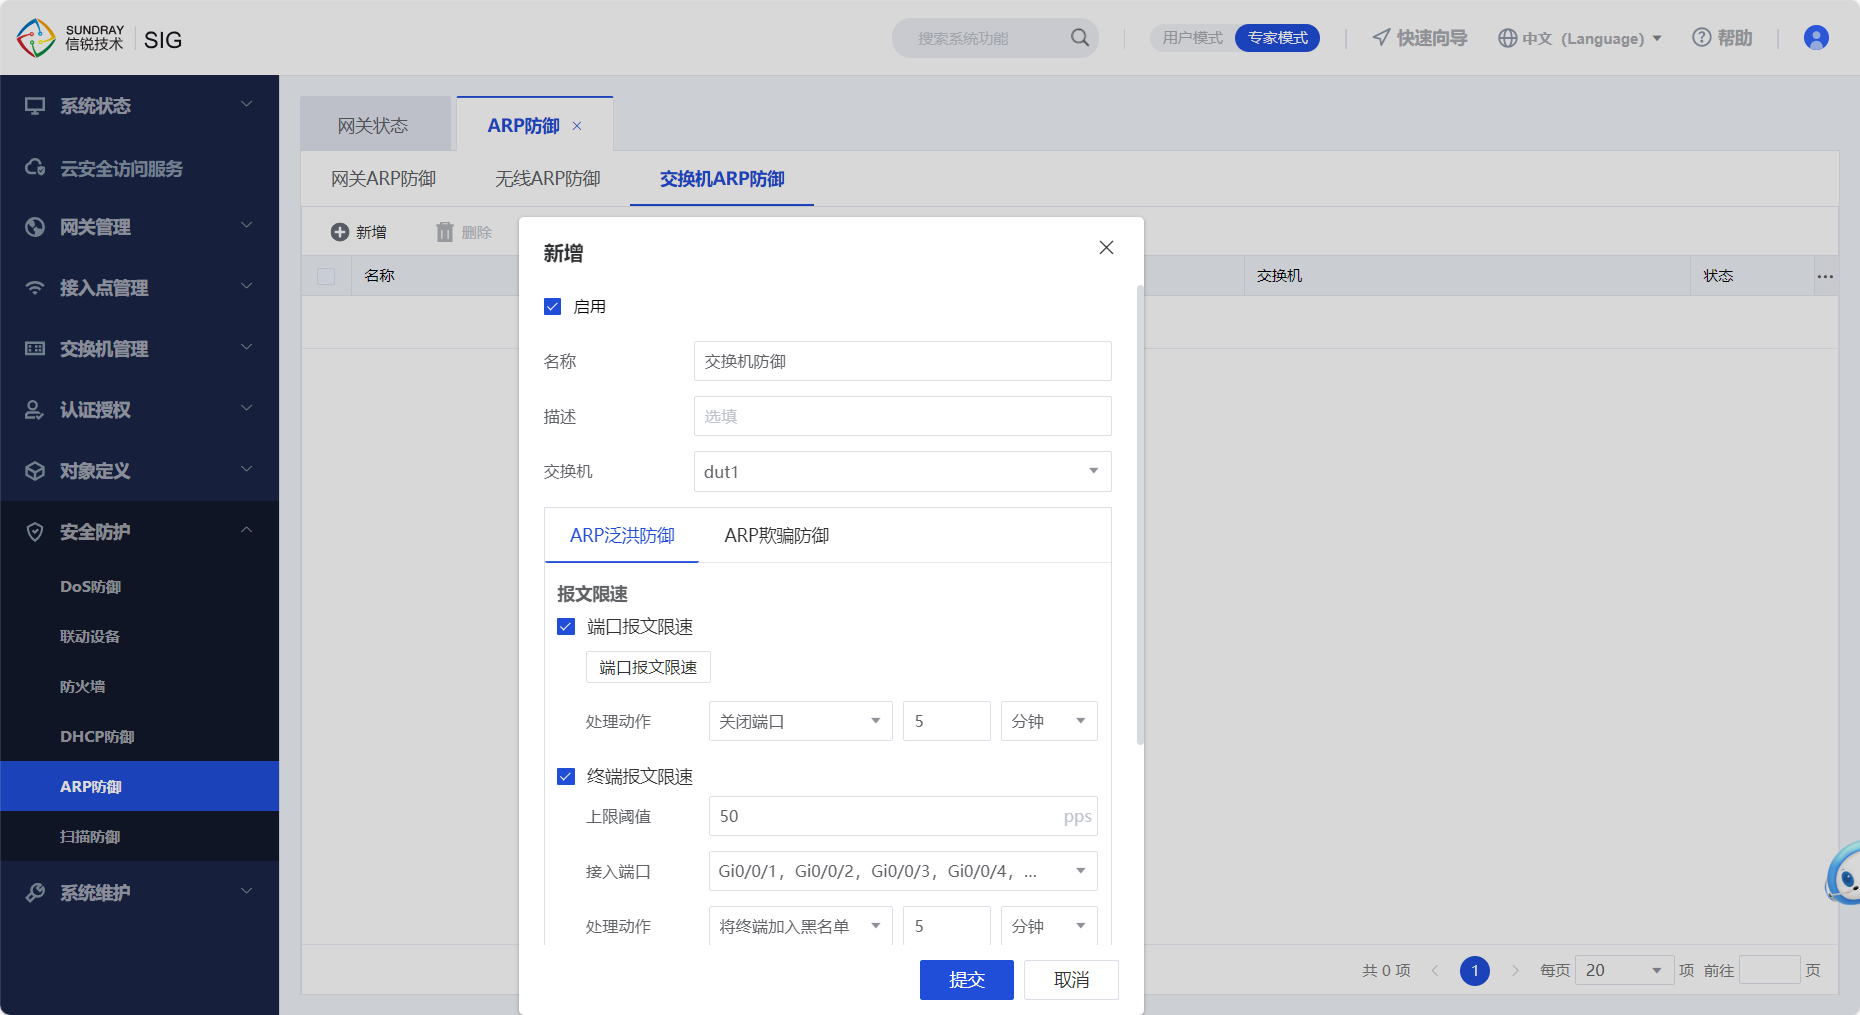The height and width of the screenshot is (1015, 1860).
Task: Close the ARP防御 tab with its x
Action: [577, 126]
